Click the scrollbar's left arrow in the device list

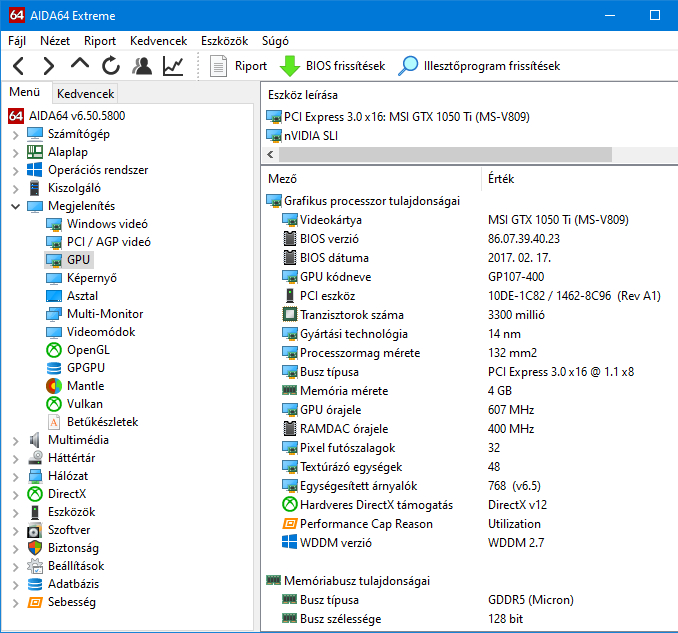[x=271, y=154]
